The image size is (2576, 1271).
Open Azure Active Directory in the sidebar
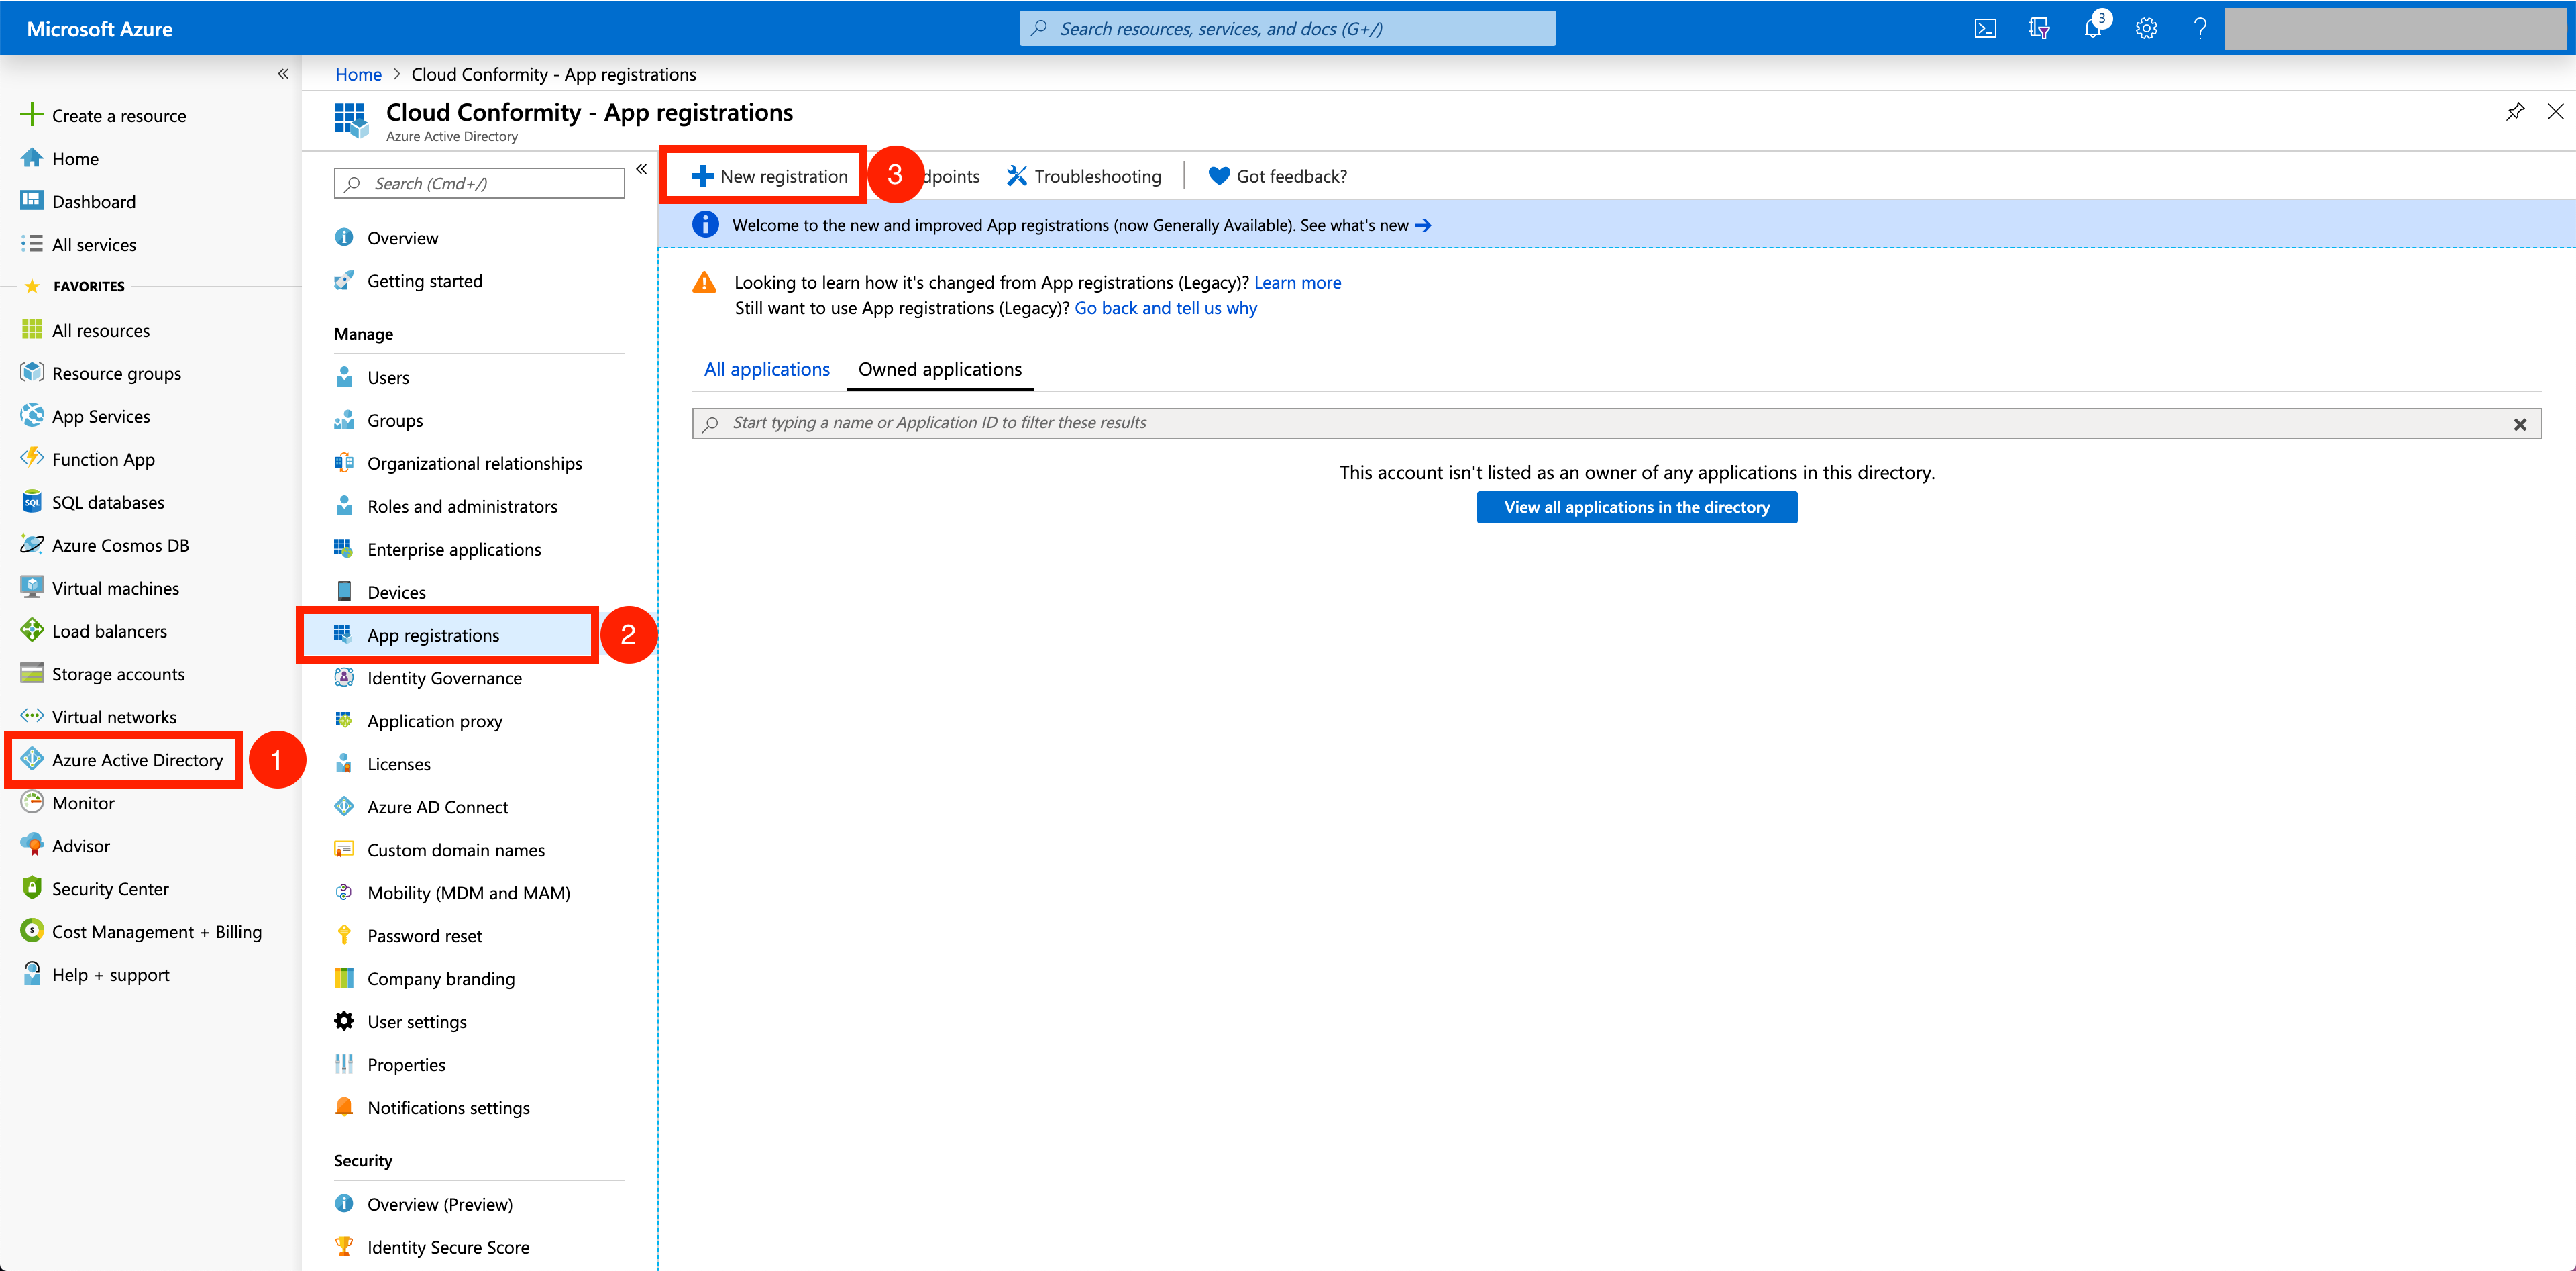[x=123, y=760]
